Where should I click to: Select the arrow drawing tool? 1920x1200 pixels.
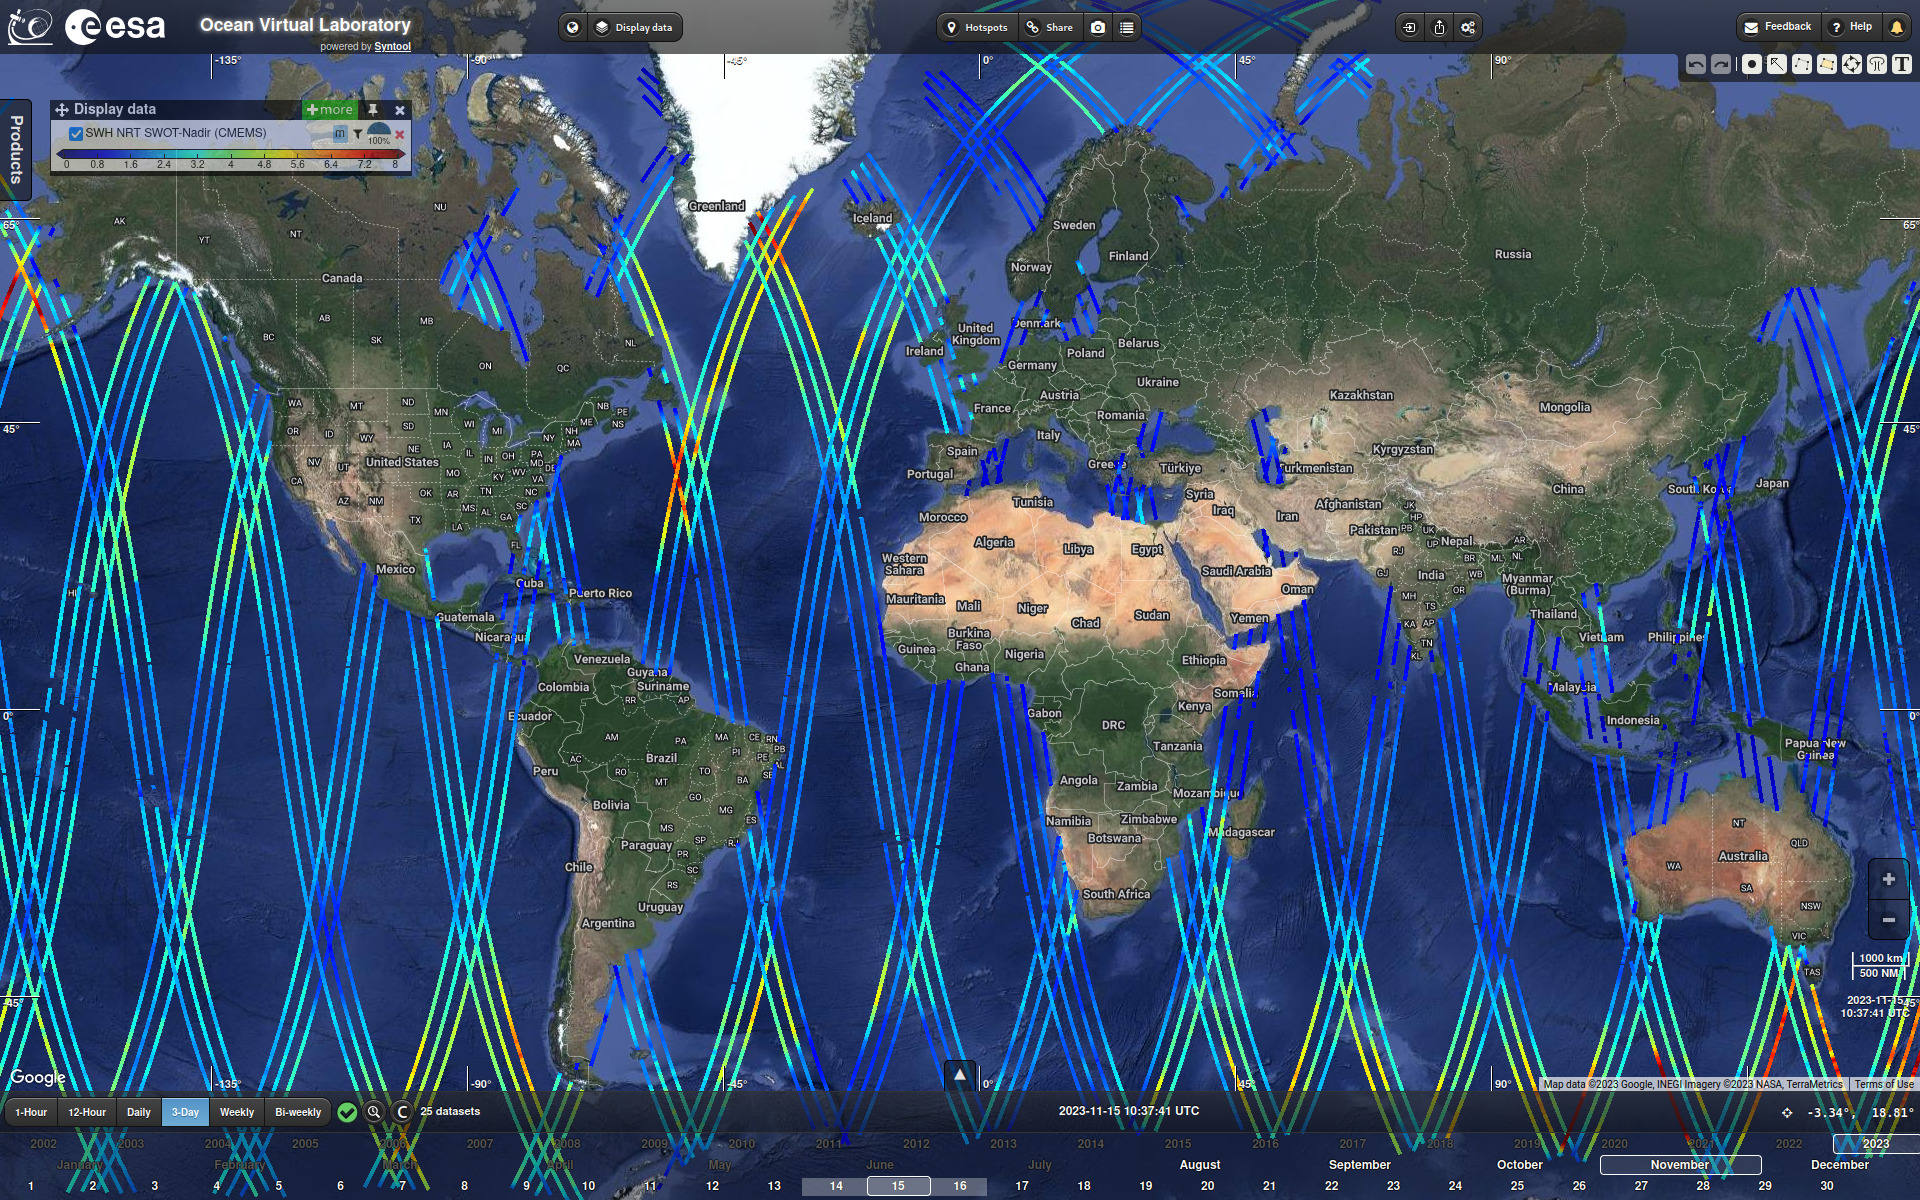[x=1777, y=64]
